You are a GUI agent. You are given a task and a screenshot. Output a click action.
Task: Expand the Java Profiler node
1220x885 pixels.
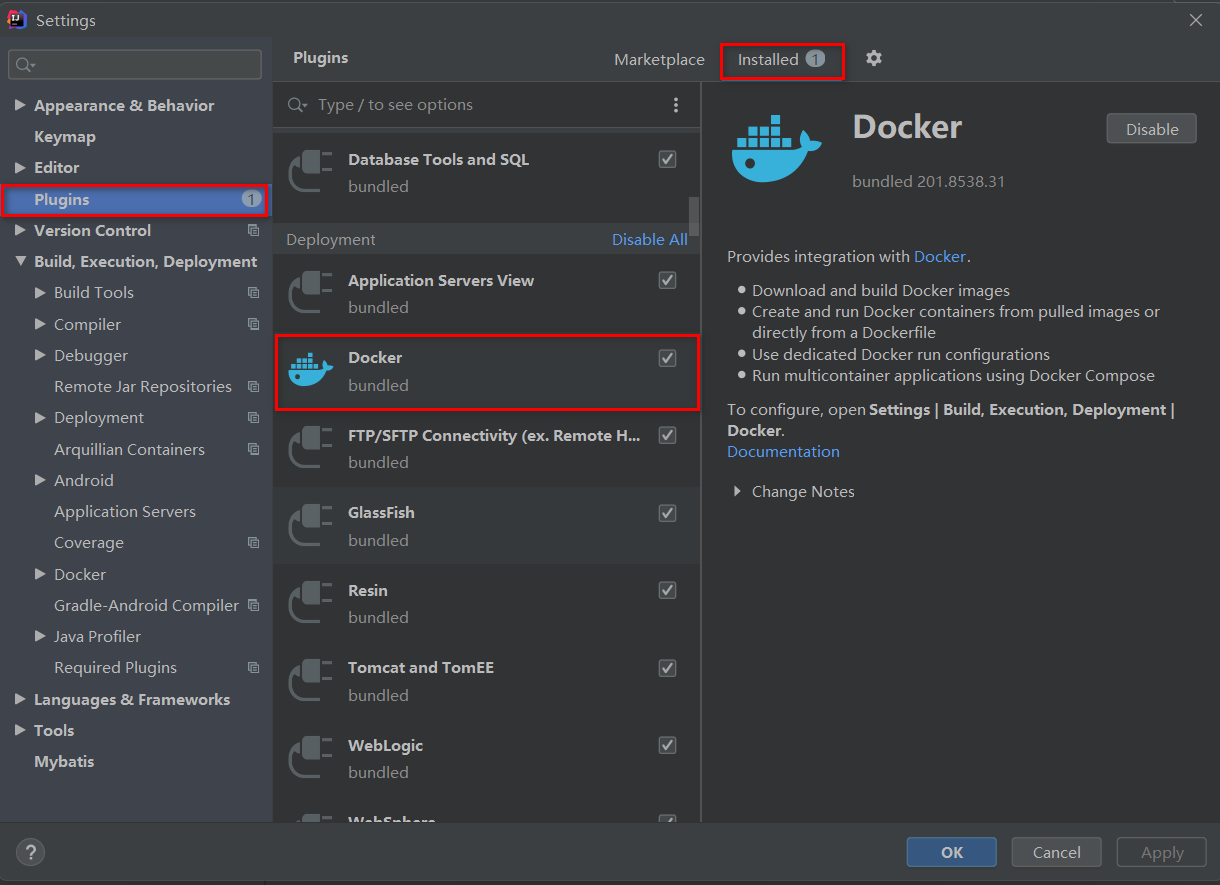[x=40, y=636]
